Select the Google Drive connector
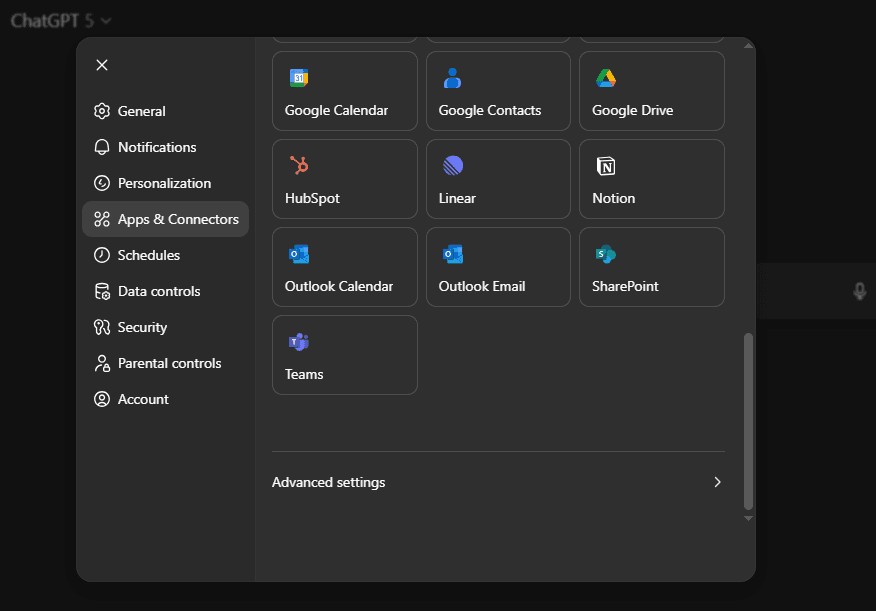The height and width of the screenshot is (611, 876). 651,91
